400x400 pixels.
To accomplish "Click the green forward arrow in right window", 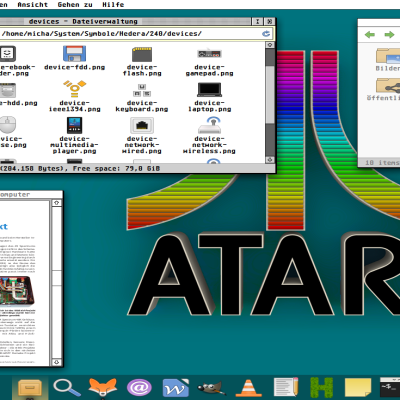I will pos(389,34).
